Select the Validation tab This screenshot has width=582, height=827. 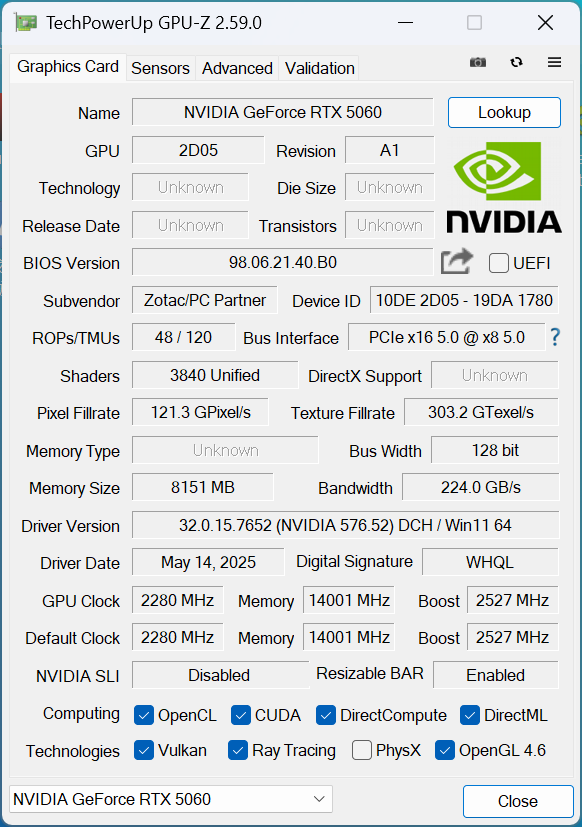pos(319,68)
